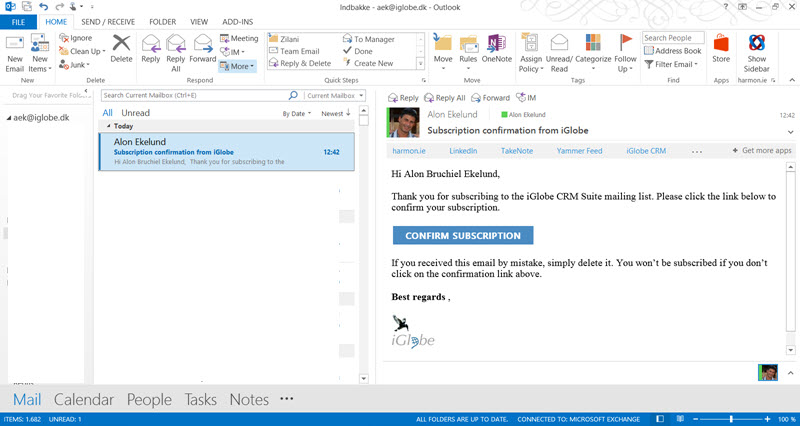
Task: Click Get more apps
Action: [x=762, y=151]
